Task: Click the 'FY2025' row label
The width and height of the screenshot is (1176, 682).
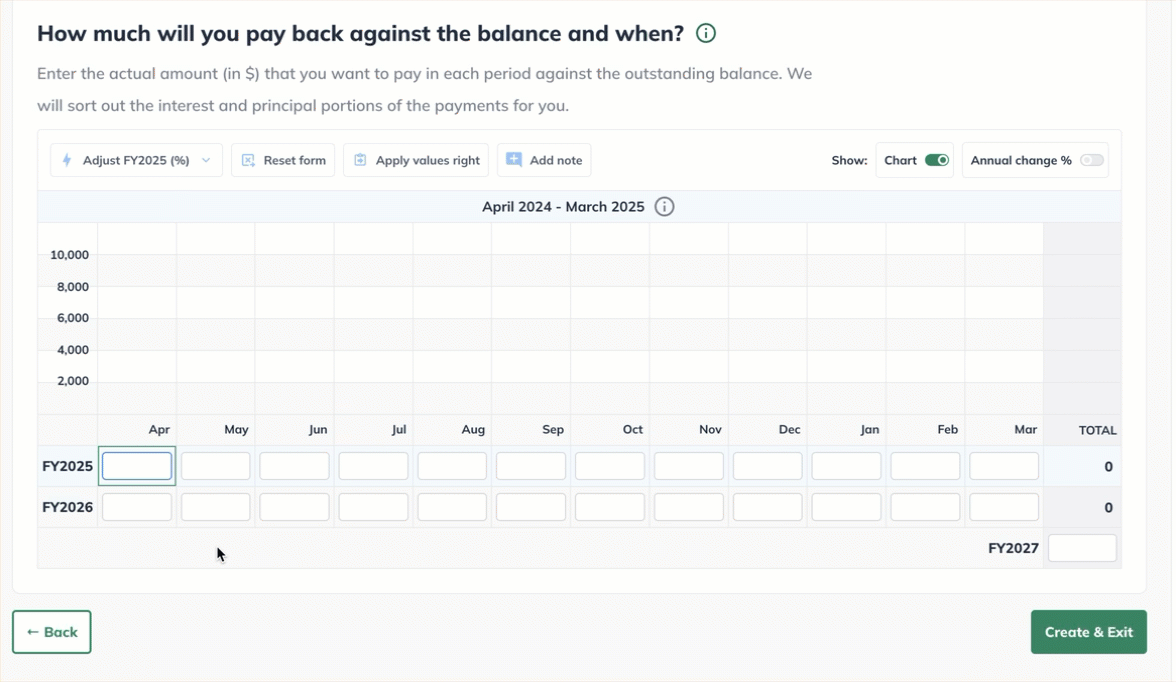Action: [x=68, y=466]
